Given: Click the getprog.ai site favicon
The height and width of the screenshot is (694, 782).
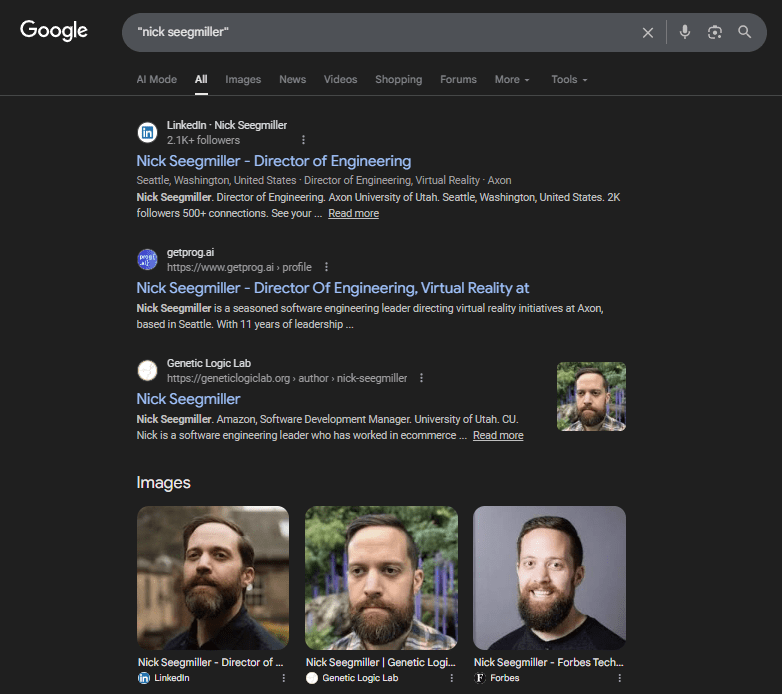Looking at the screenshot, I should tap(147, 259).
